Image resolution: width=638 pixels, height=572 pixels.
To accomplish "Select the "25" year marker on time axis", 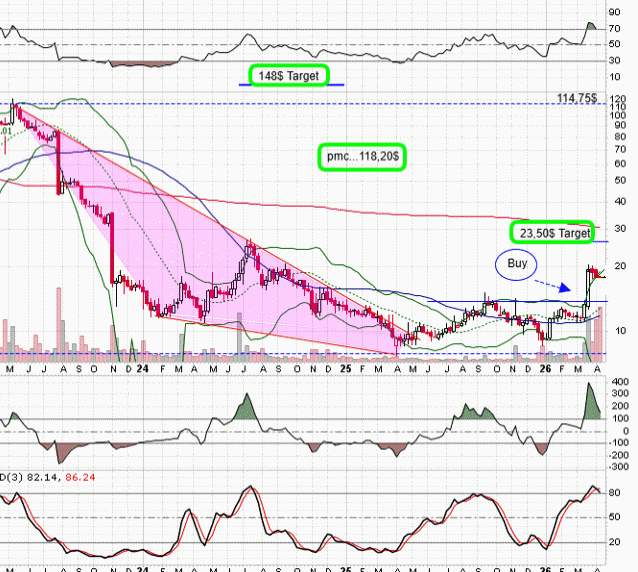I will 344,368.
